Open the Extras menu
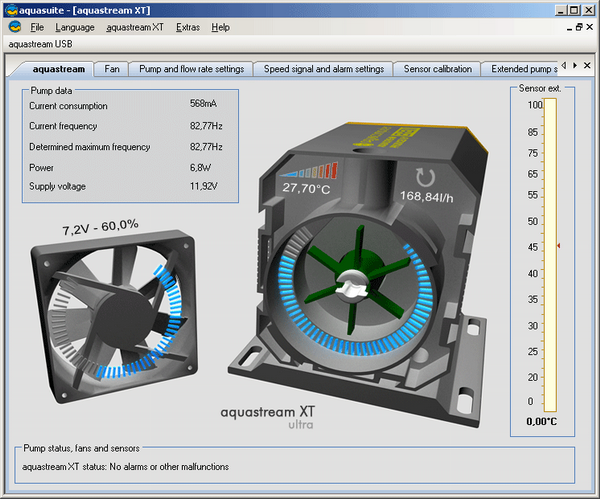 [x=188, y=27]
